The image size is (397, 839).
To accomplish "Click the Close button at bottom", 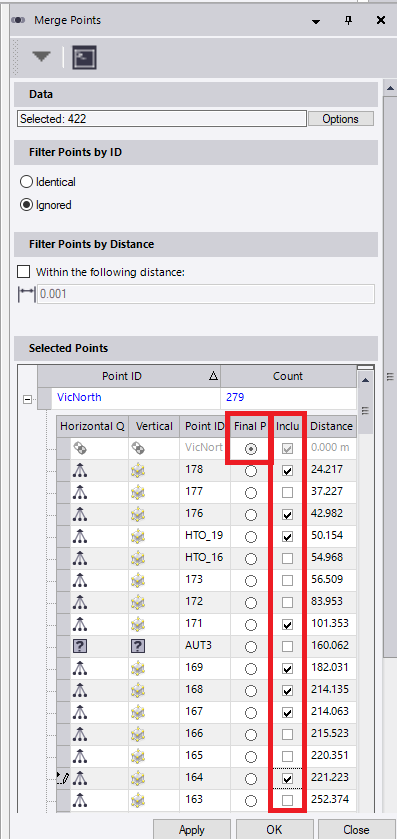I will (356, 829).
